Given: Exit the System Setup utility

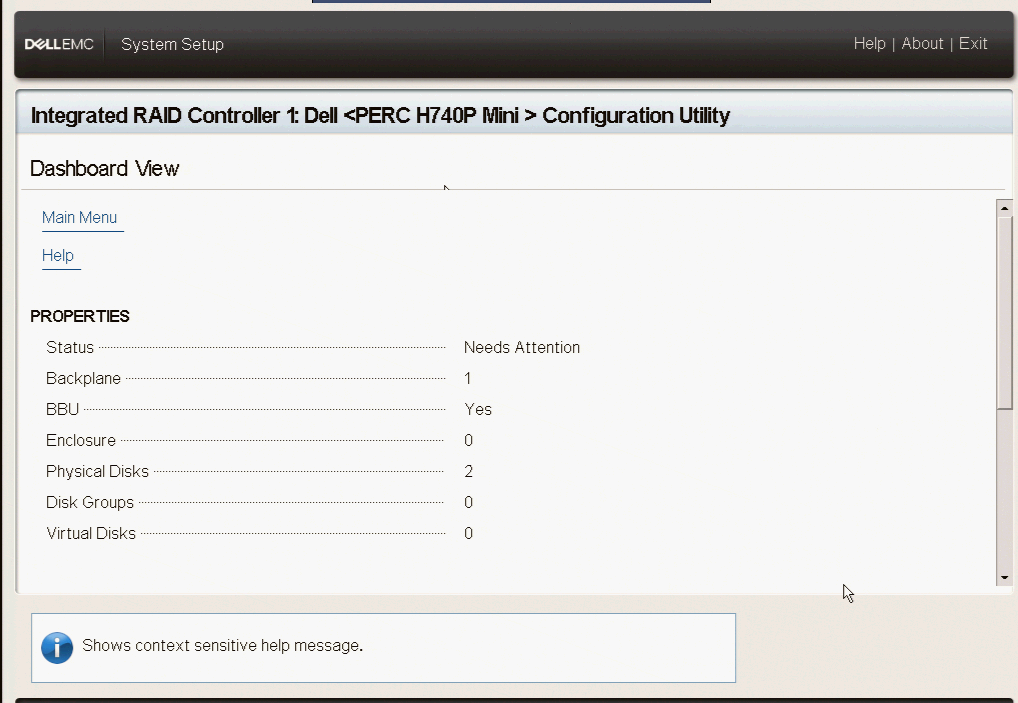Looking at the screenshot, I should point(973,44).
